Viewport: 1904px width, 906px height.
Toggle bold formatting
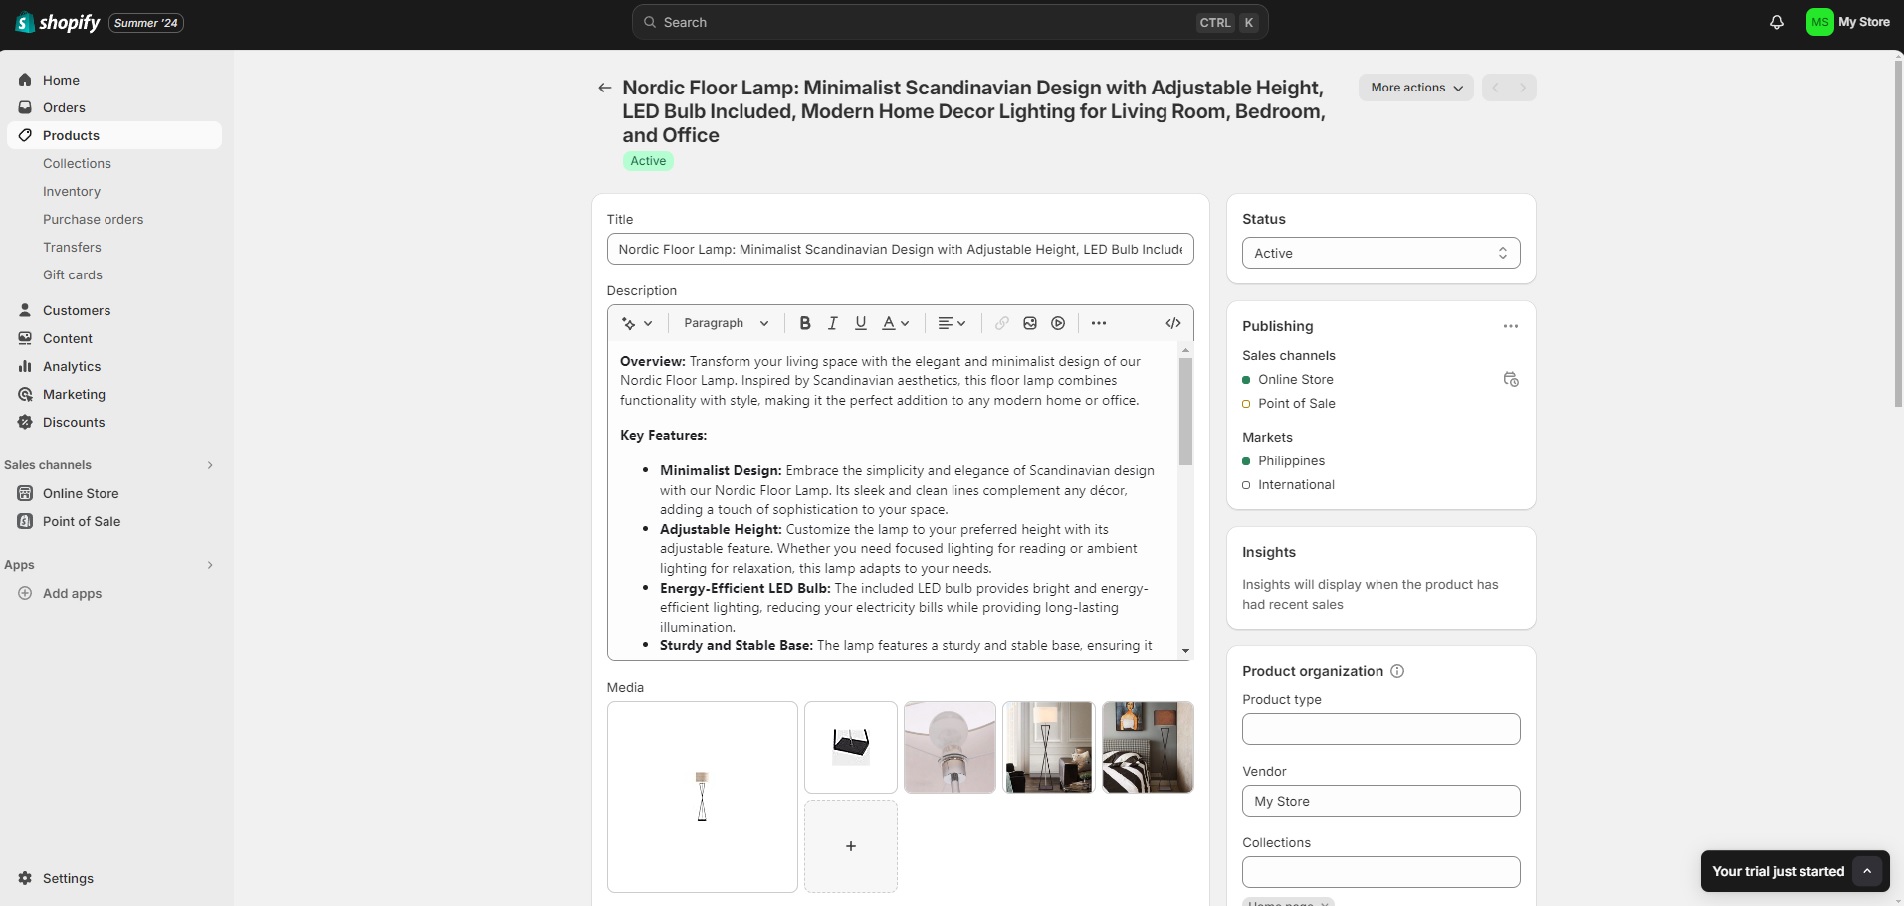[805, 323]
